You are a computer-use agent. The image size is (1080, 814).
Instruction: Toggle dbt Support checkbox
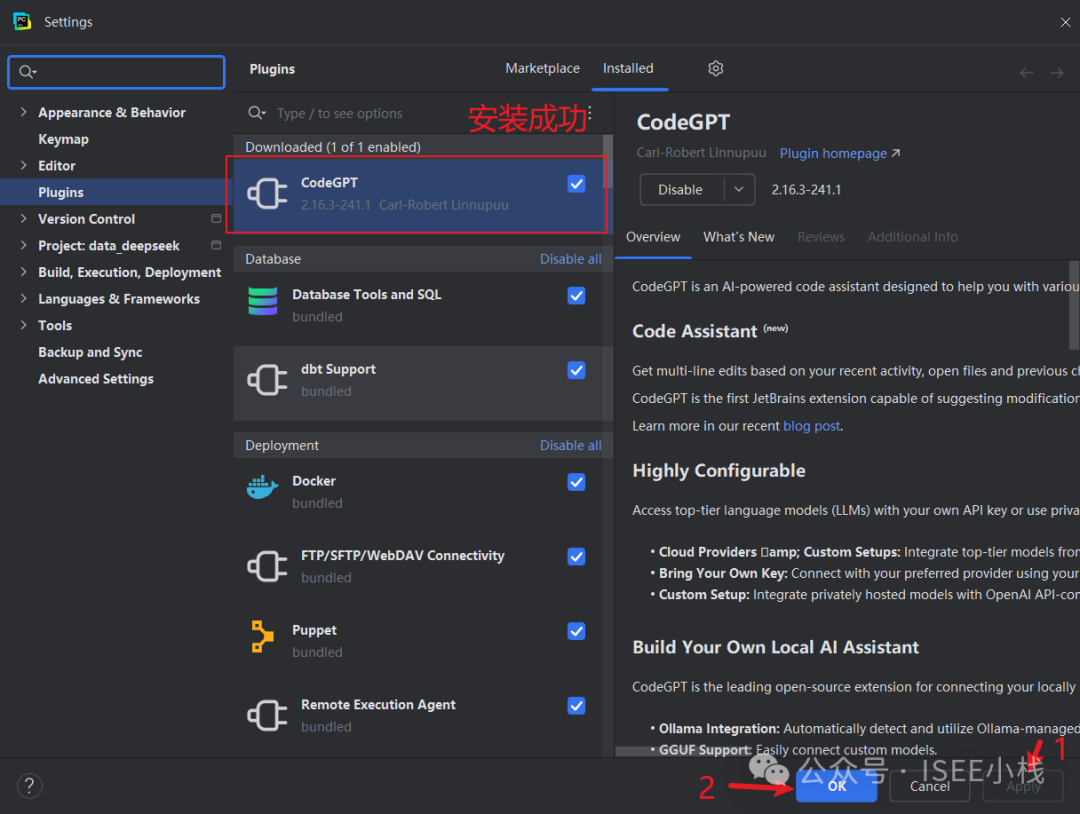pyautogui.click(x=577, y=371)
